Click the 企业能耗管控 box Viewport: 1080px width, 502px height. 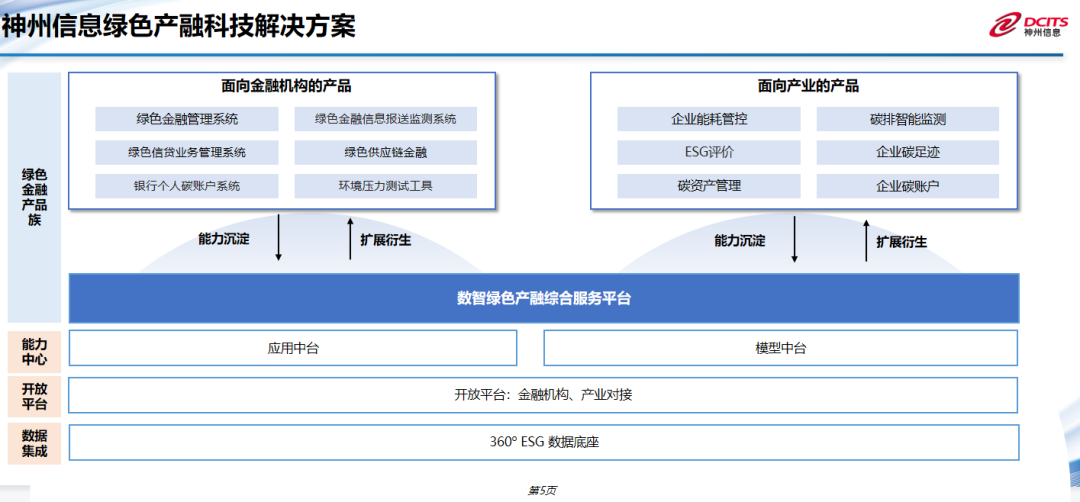click(x=708, y=119)
